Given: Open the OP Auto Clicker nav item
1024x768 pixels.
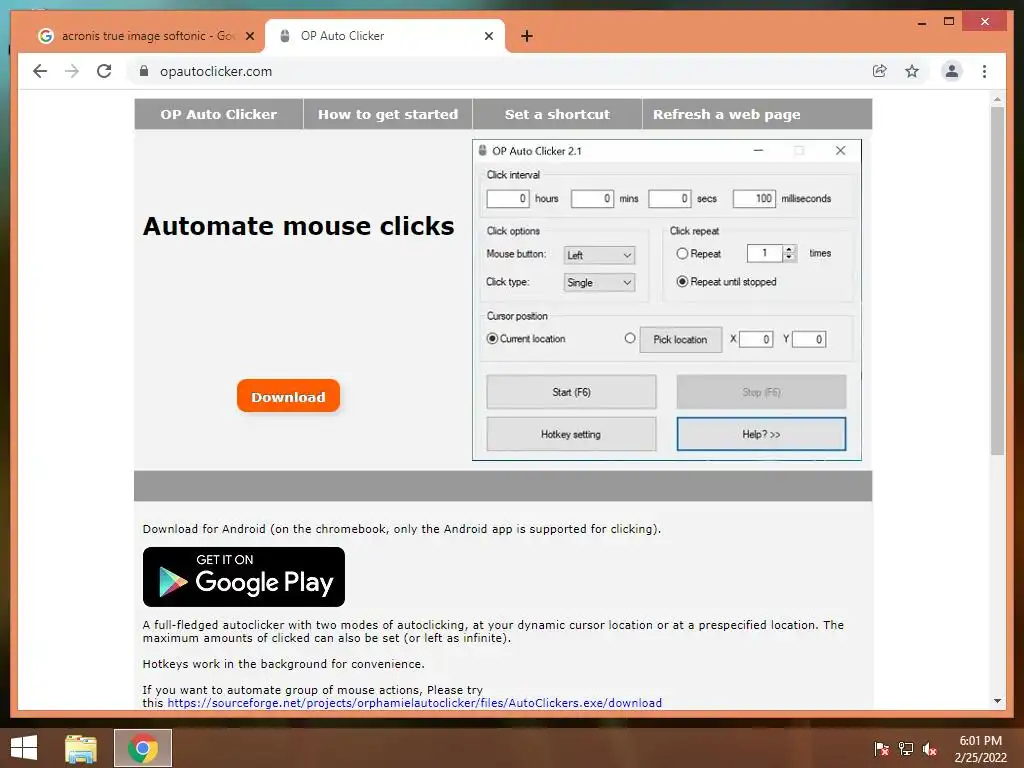Looking at the screenshot, I should (x=219, y=114).
